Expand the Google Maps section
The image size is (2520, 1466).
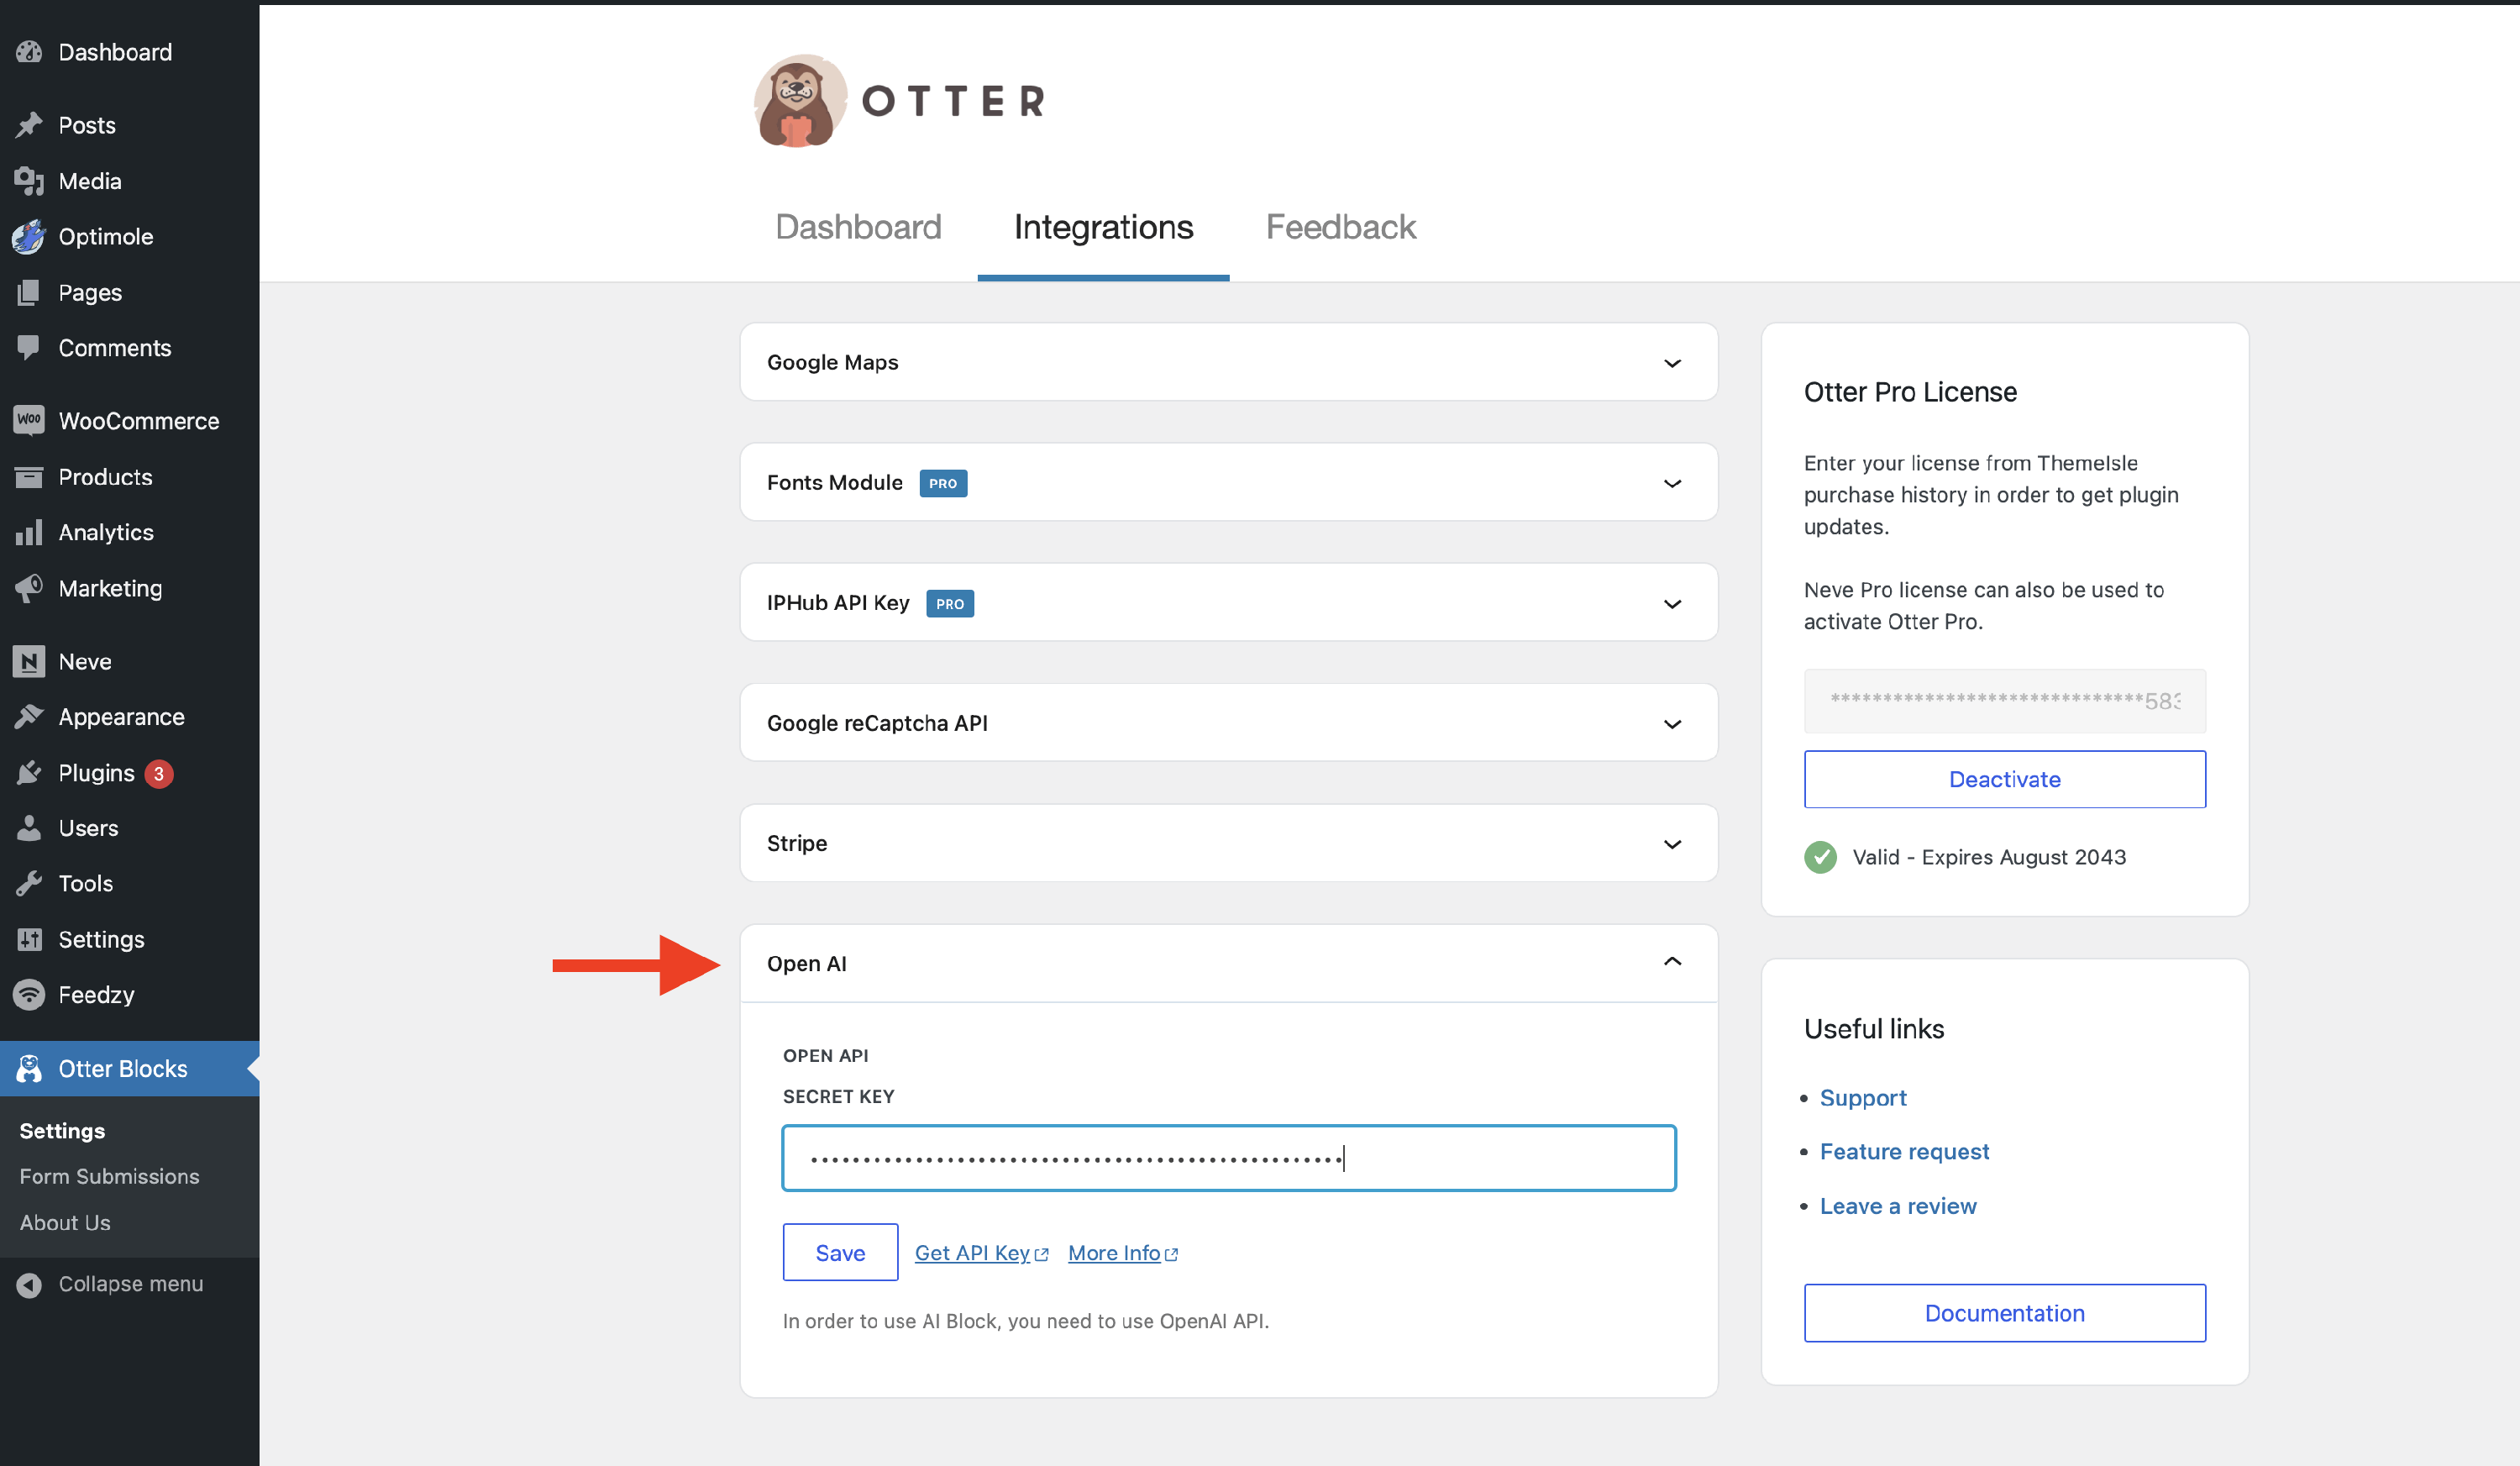[x=1228, y=362]
